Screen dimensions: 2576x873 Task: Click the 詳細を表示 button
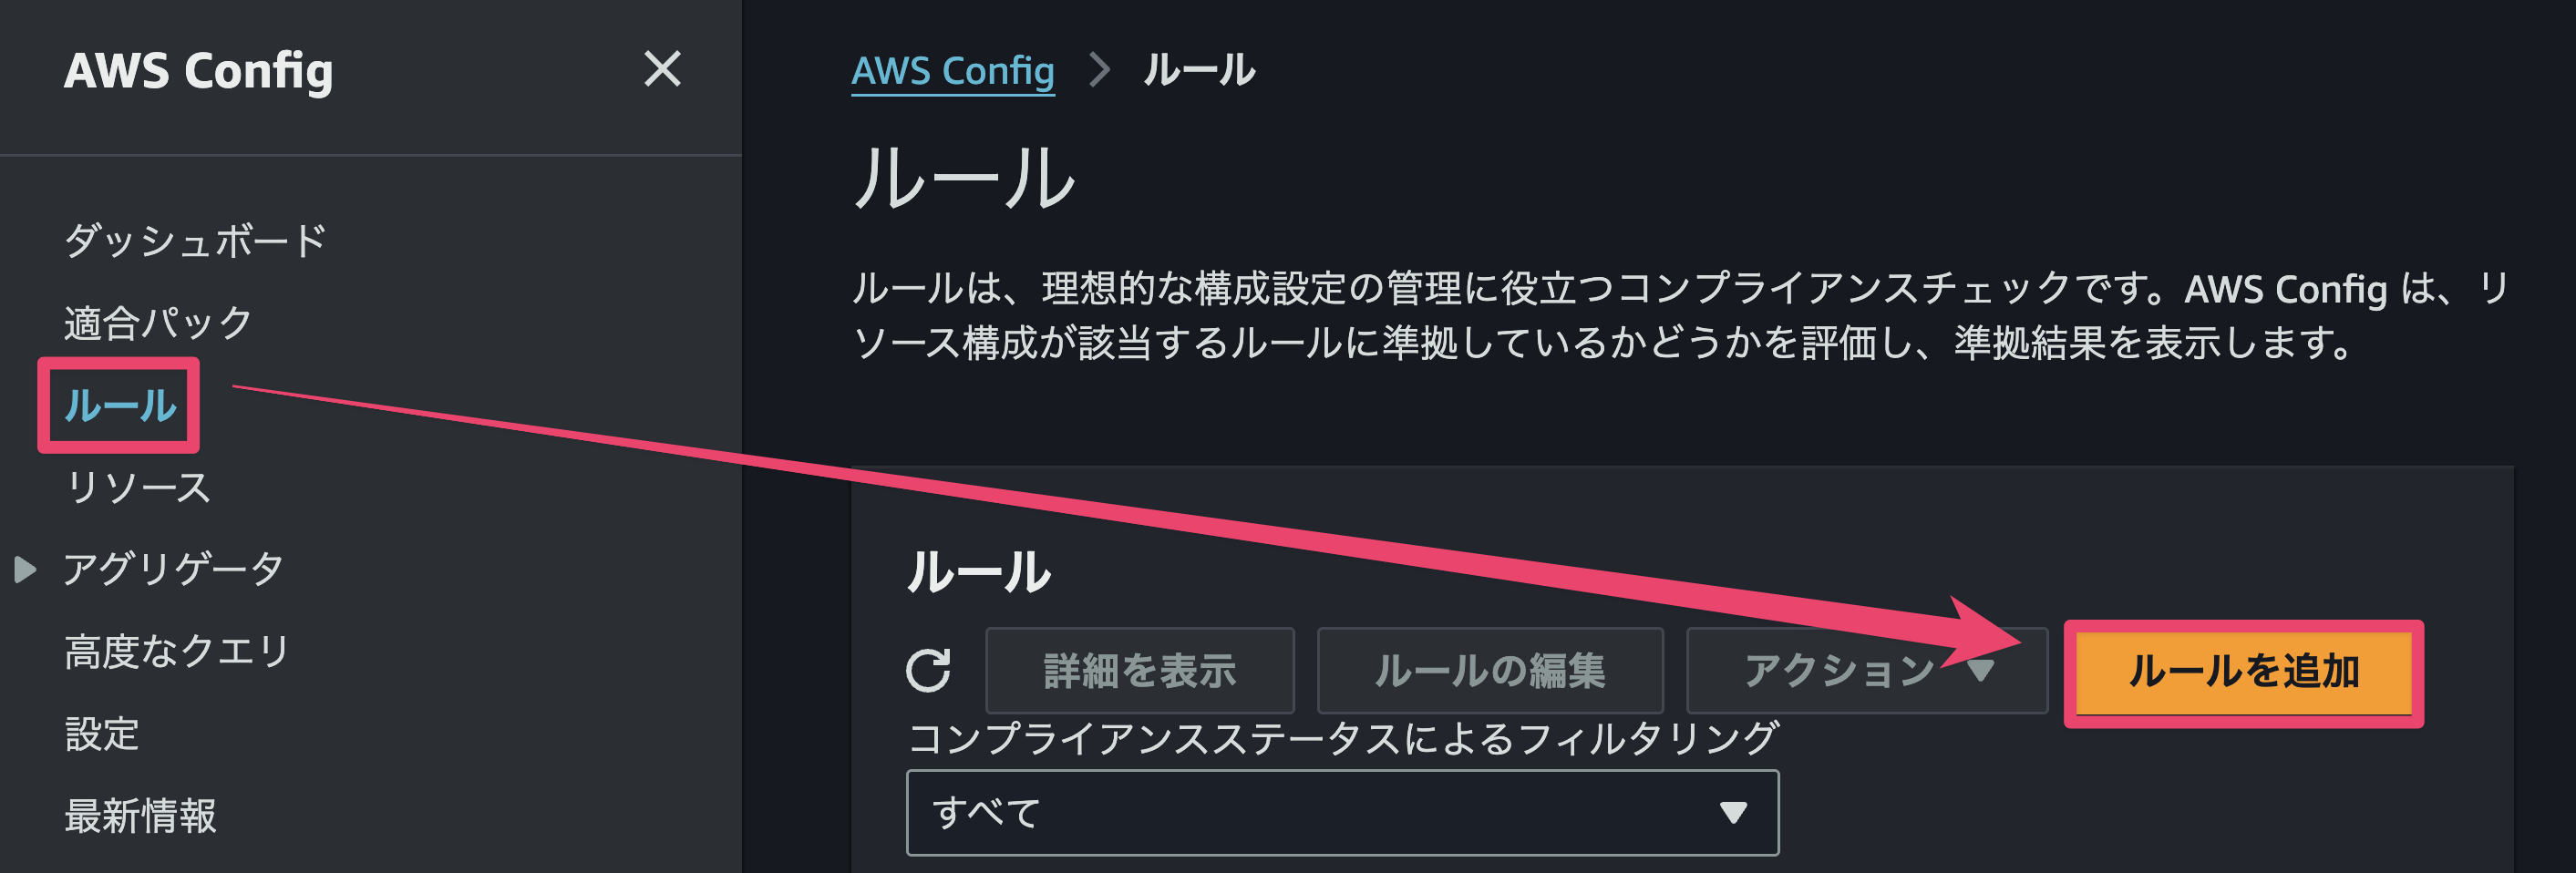[1139, 670]
